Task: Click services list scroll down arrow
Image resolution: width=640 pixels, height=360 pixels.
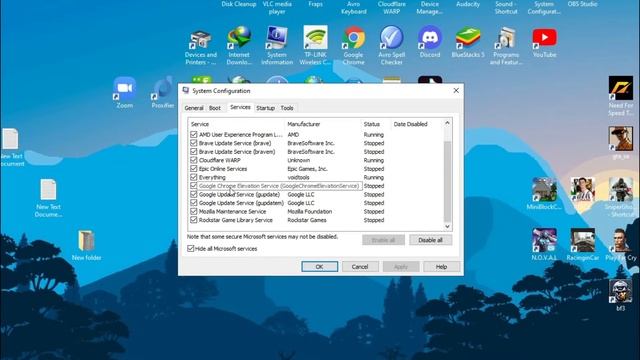Action: [x=447, y=227]
